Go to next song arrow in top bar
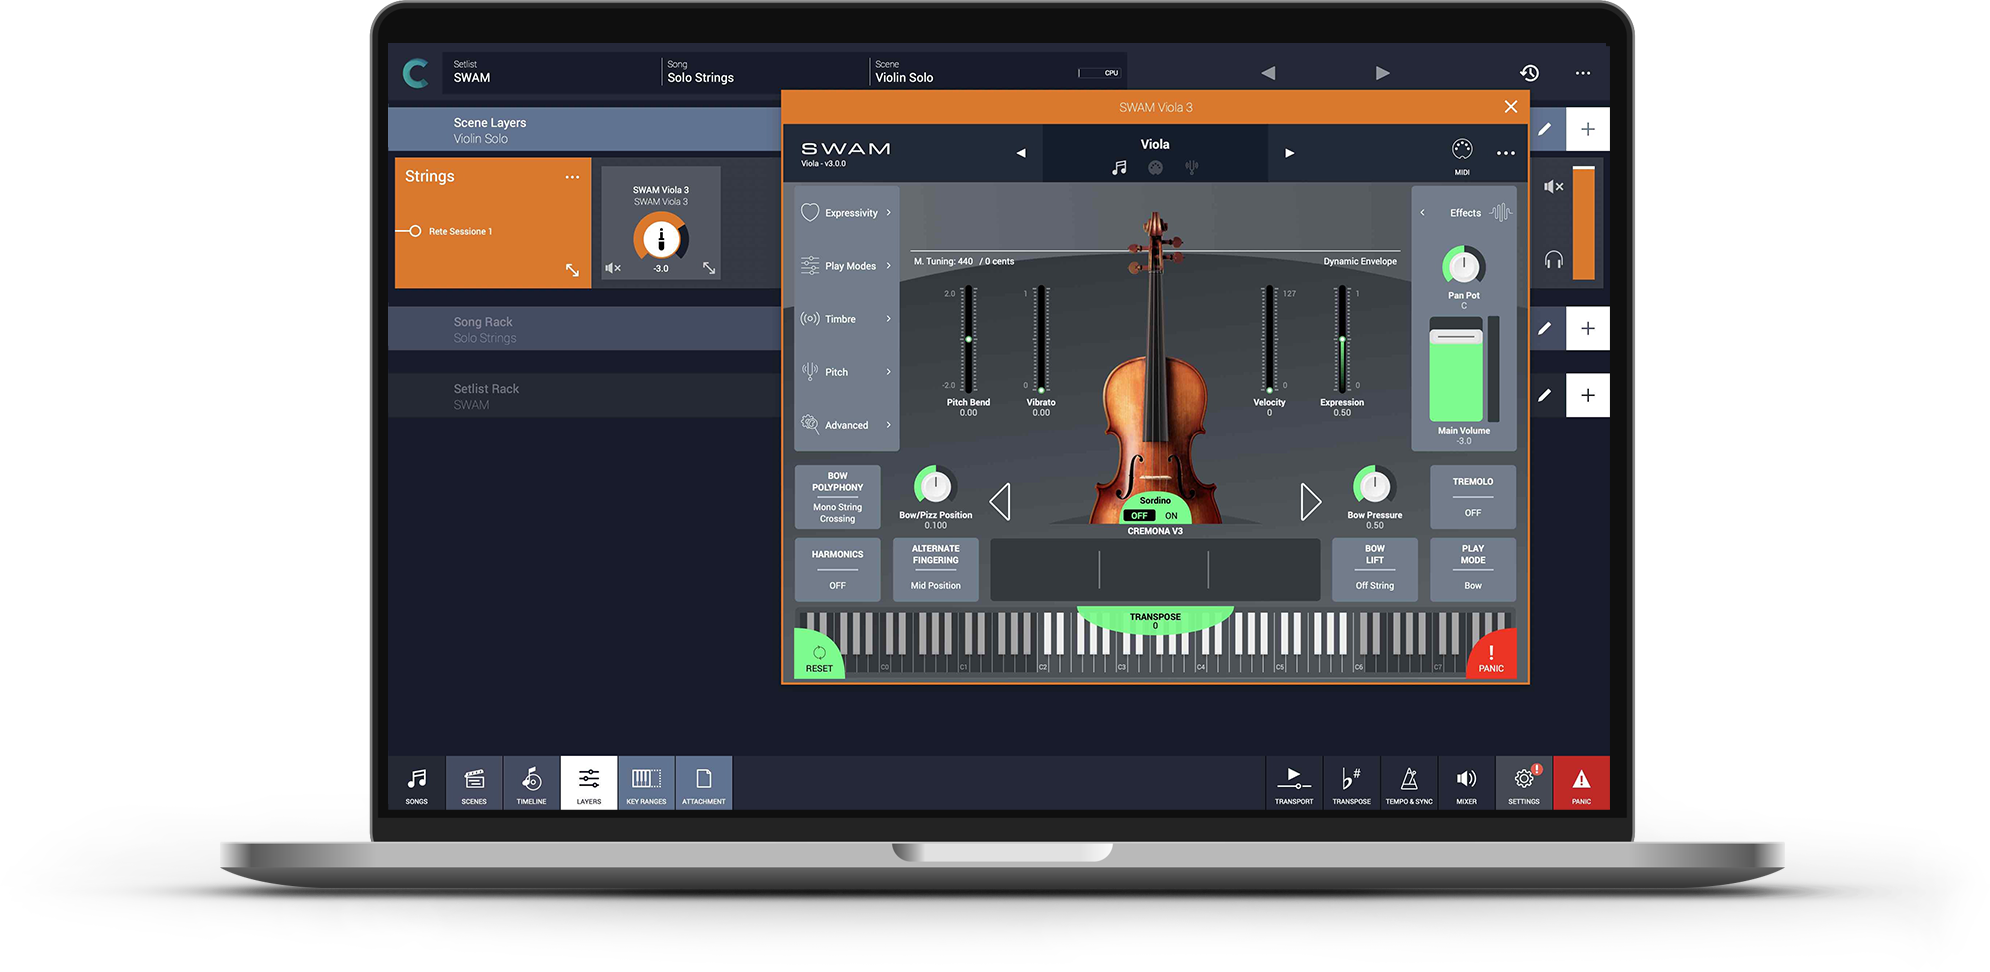Screen dimensions: 1990x972 coord(1383,73)
